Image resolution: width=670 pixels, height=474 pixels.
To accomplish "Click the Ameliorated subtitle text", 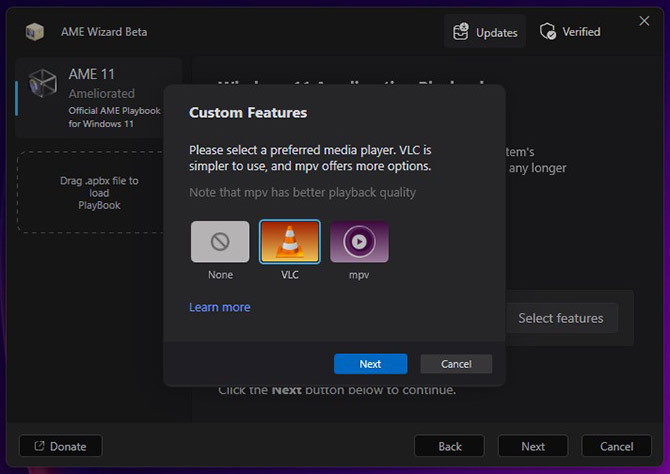I will click(102, 93).
